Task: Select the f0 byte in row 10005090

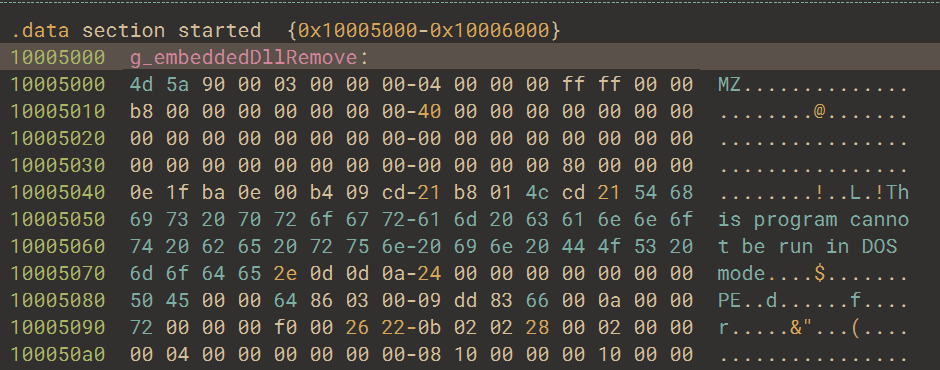Action: click(x=285, y=327)
